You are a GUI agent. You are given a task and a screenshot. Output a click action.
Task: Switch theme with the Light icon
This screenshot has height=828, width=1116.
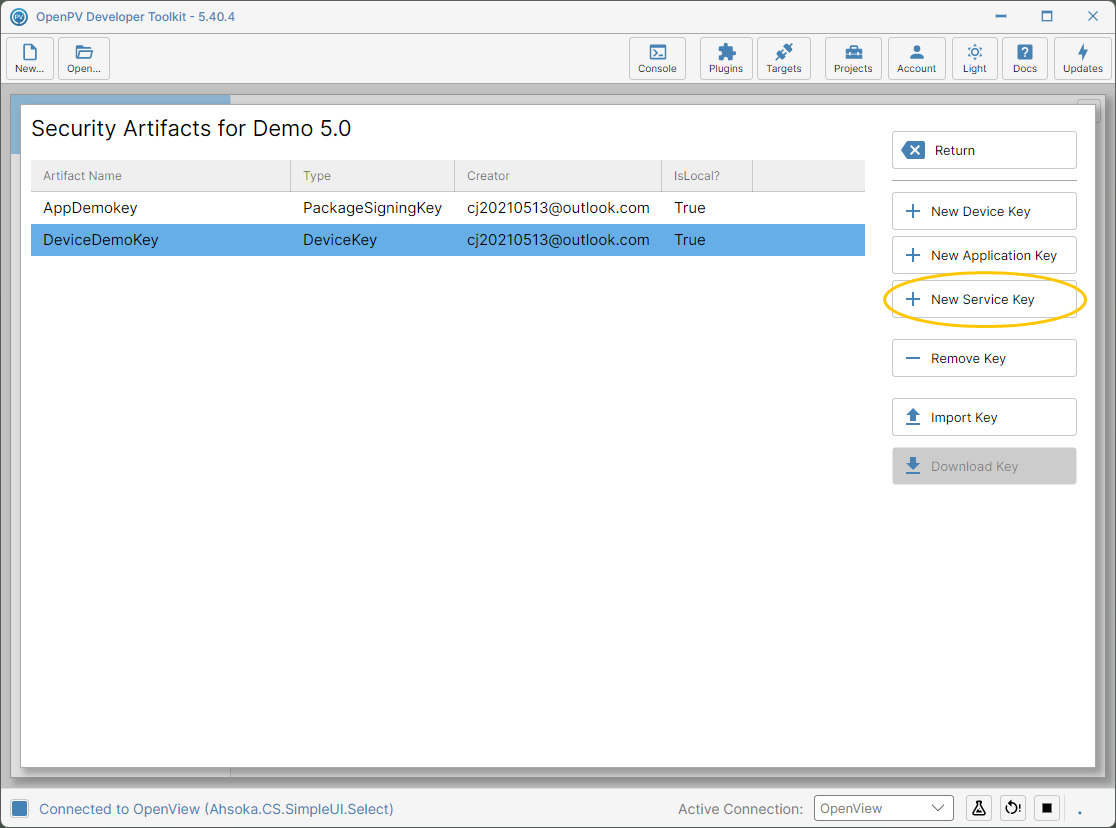(974, 58)
